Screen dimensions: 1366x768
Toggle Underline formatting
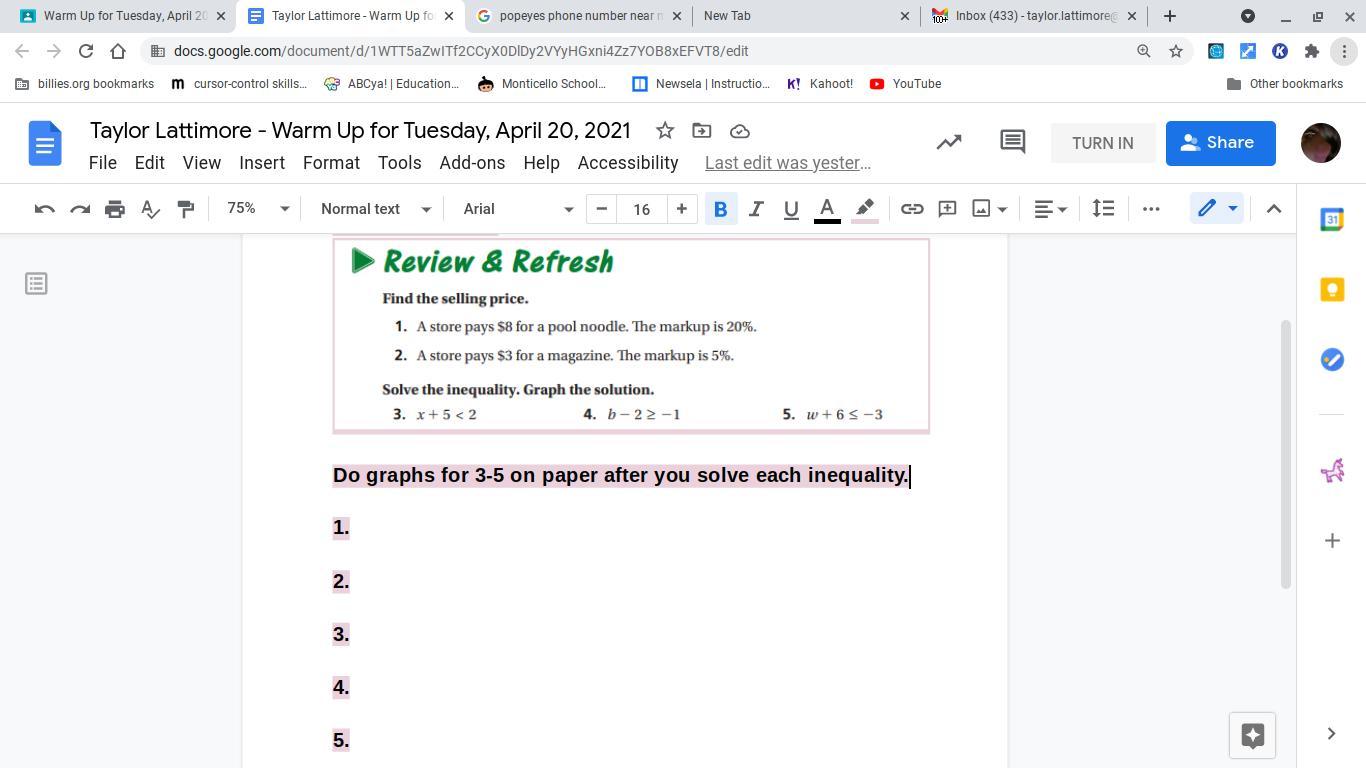(791, 209)
